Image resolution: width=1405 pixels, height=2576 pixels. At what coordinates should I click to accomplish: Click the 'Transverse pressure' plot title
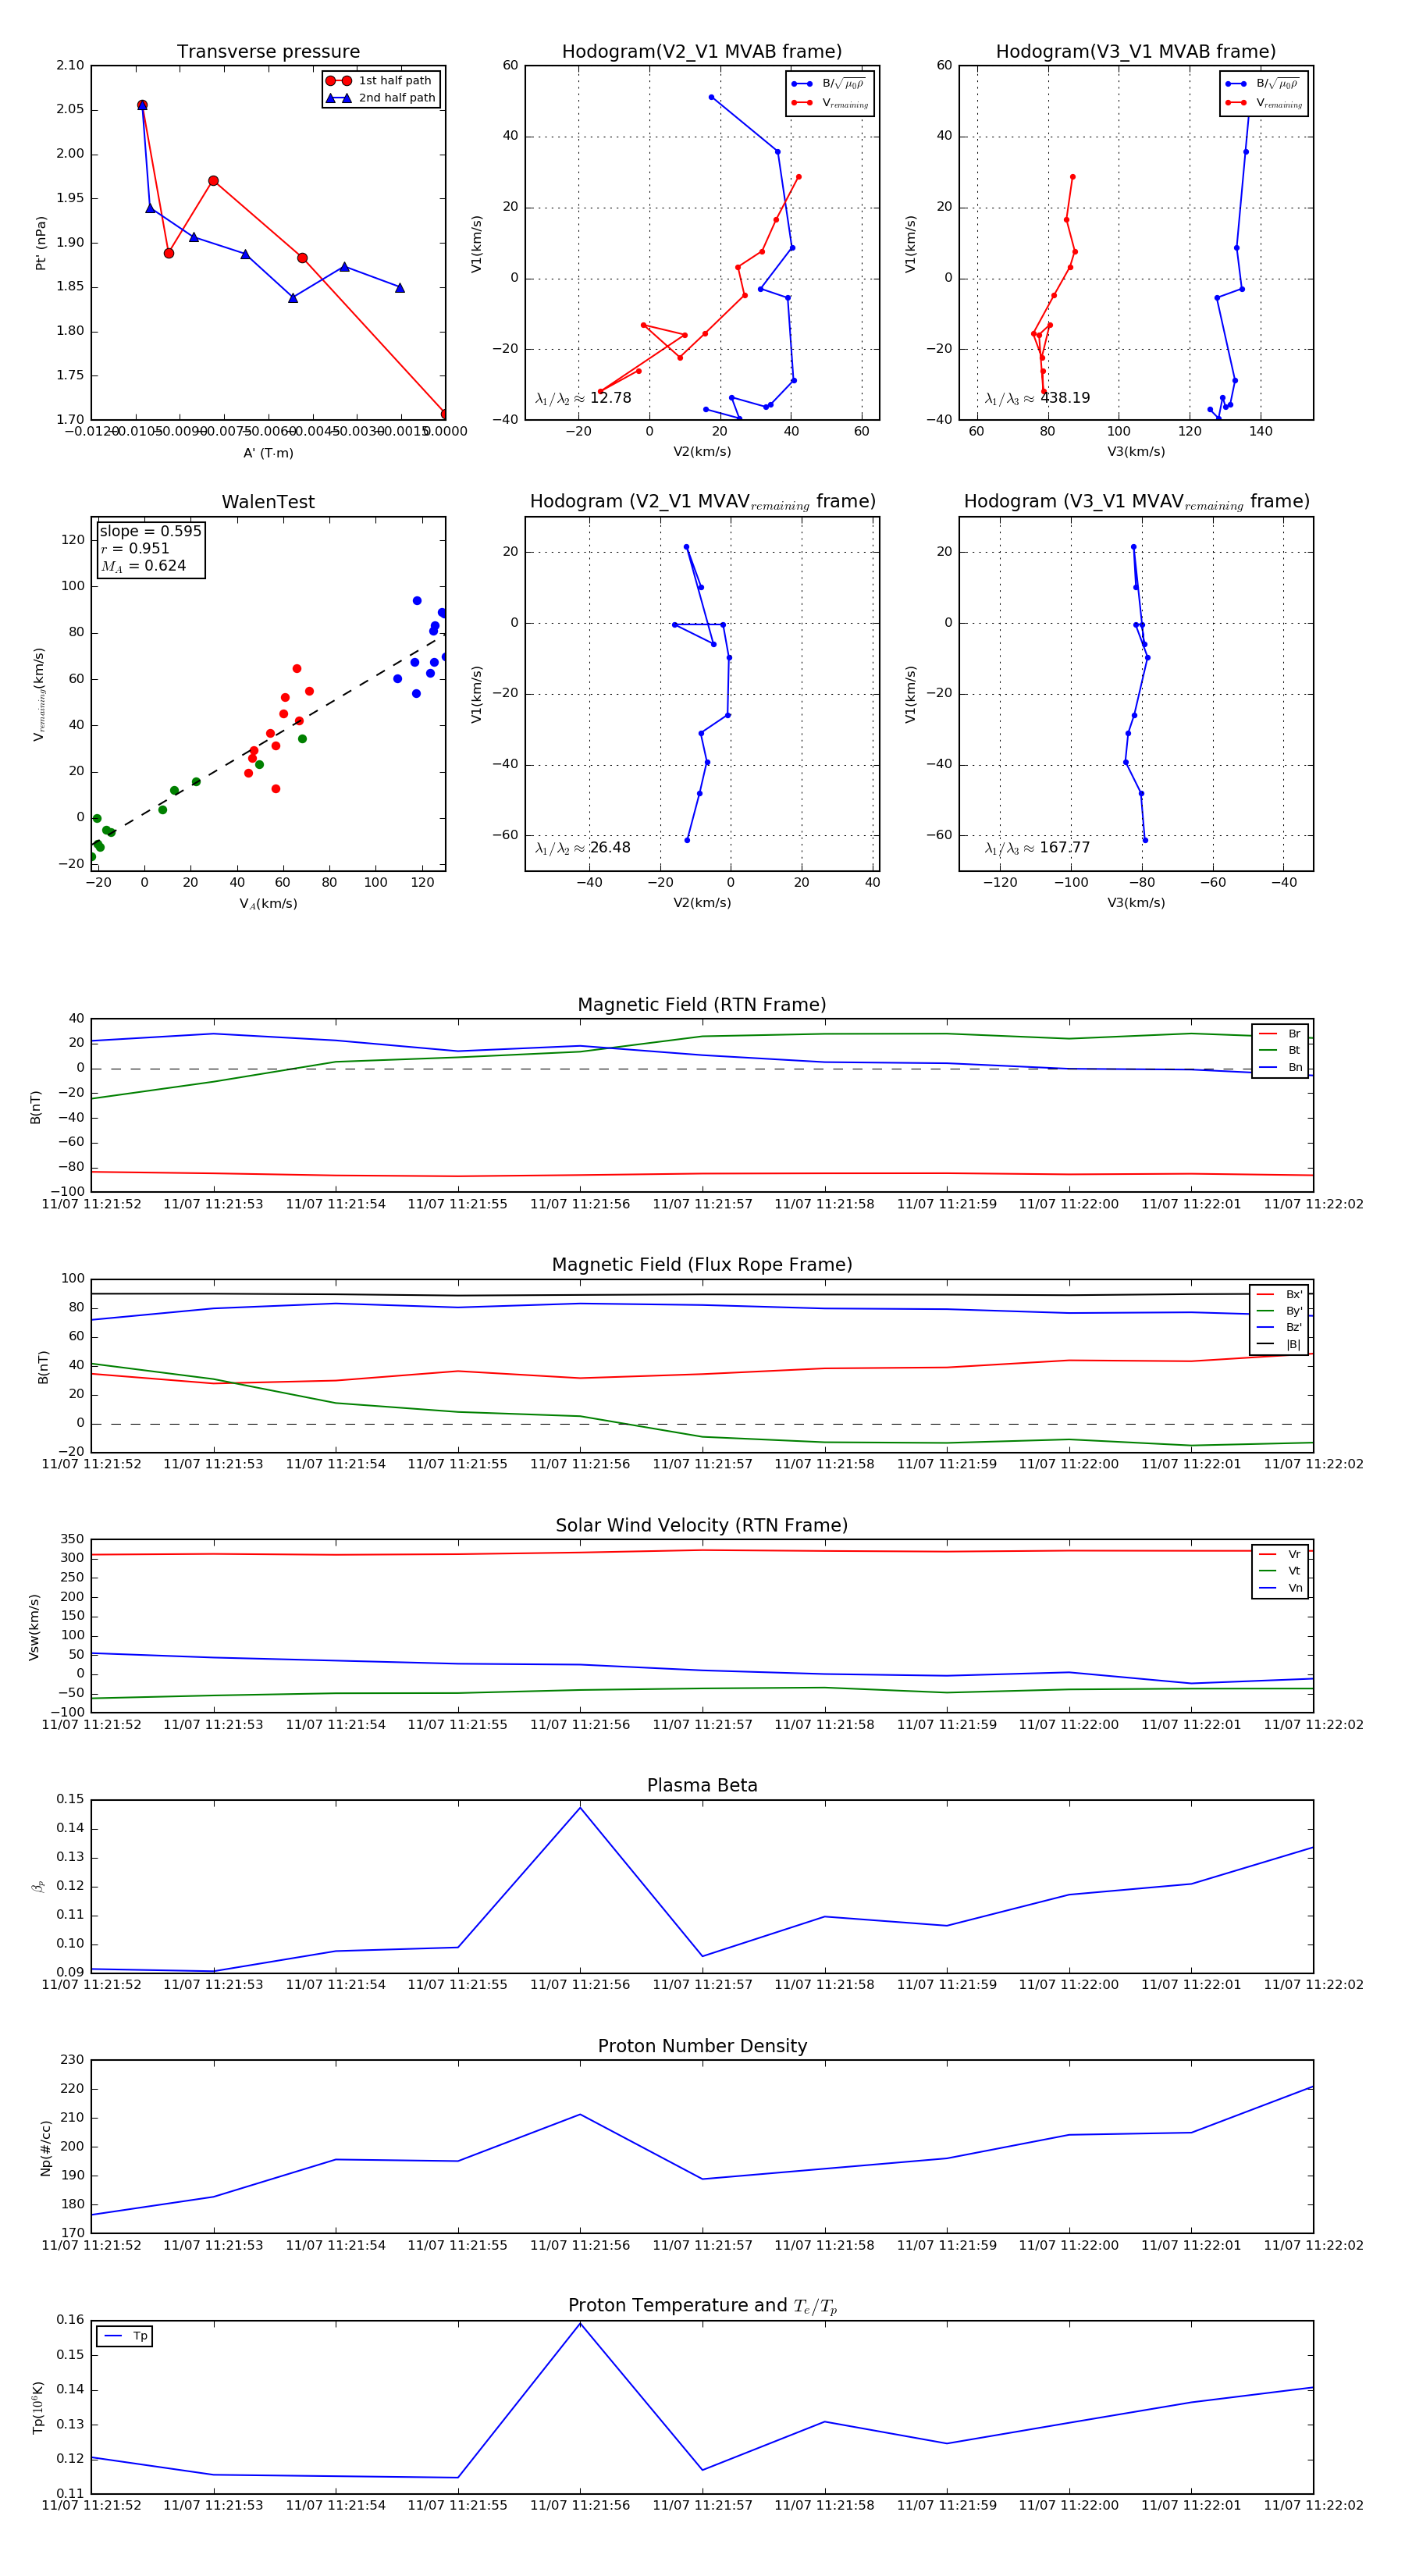pos(268,52)
